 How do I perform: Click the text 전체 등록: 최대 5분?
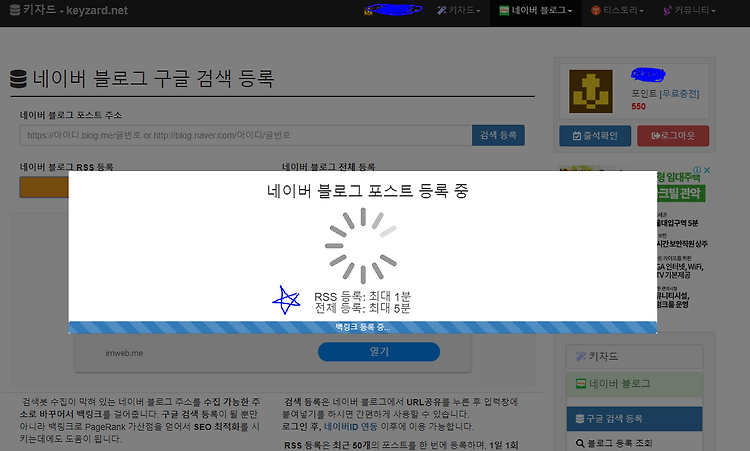tap(363, 308)
